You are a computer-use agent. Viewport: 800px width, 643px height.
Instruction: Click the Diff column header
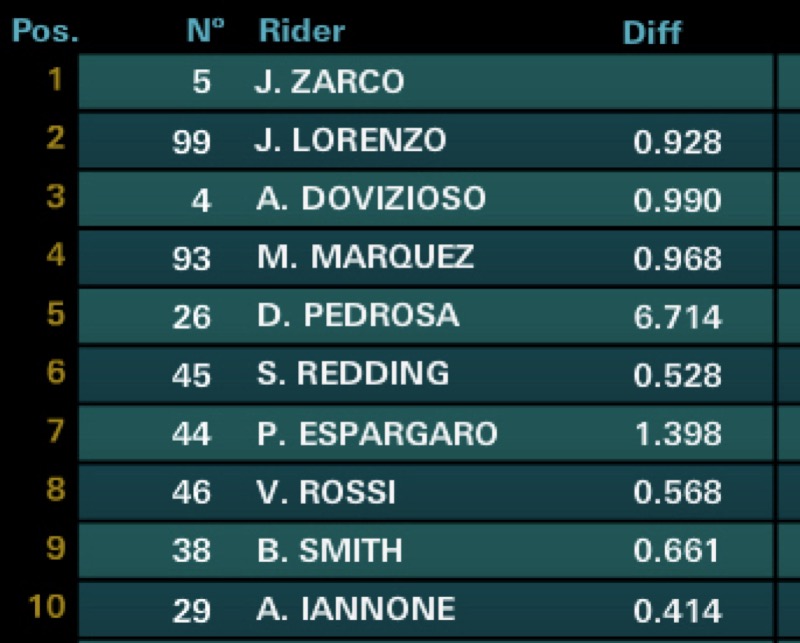[x=651, y=32]
